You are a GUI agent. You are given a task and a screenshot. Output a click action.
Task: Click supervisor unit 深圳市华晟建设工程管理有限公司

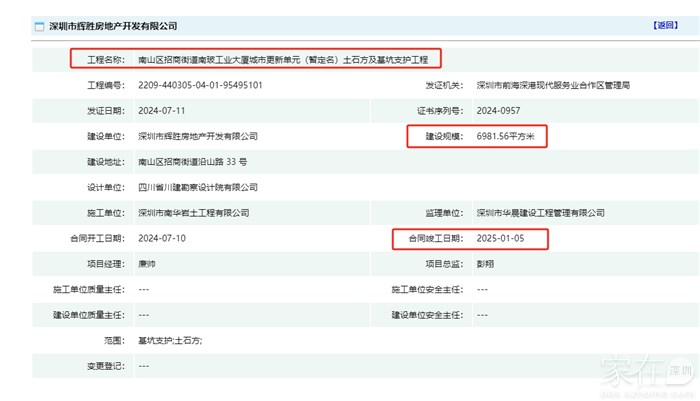[x=541, y=213]
